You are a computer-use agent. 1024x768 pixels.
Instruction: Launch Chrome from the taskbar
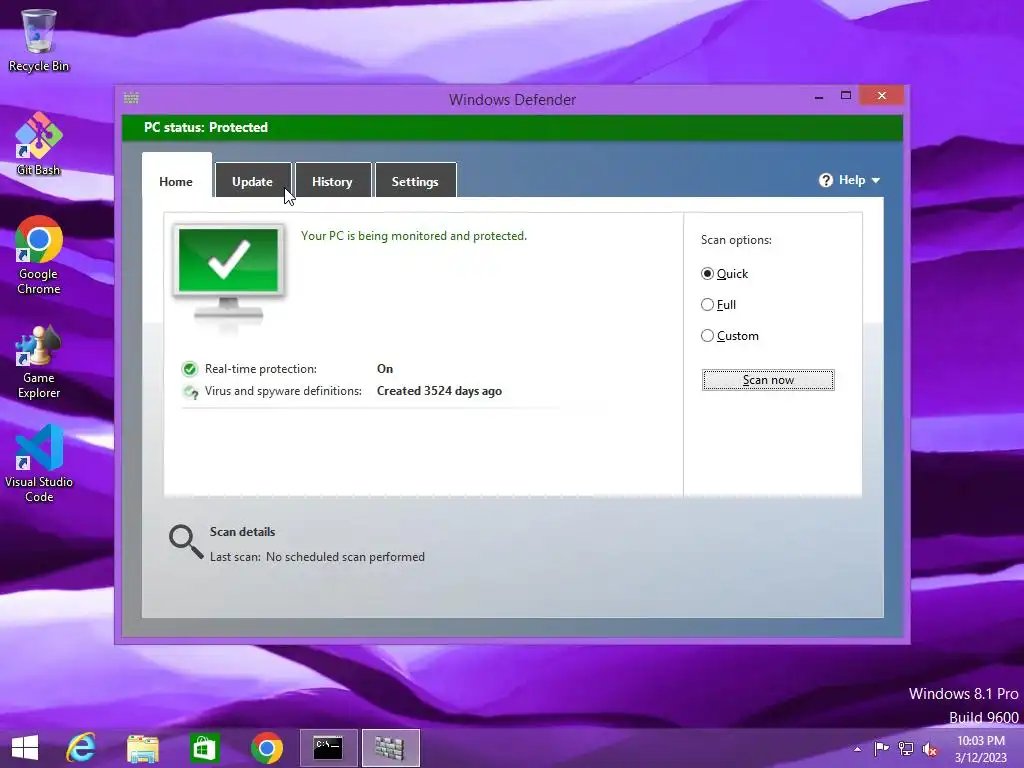tap(266, 748)
